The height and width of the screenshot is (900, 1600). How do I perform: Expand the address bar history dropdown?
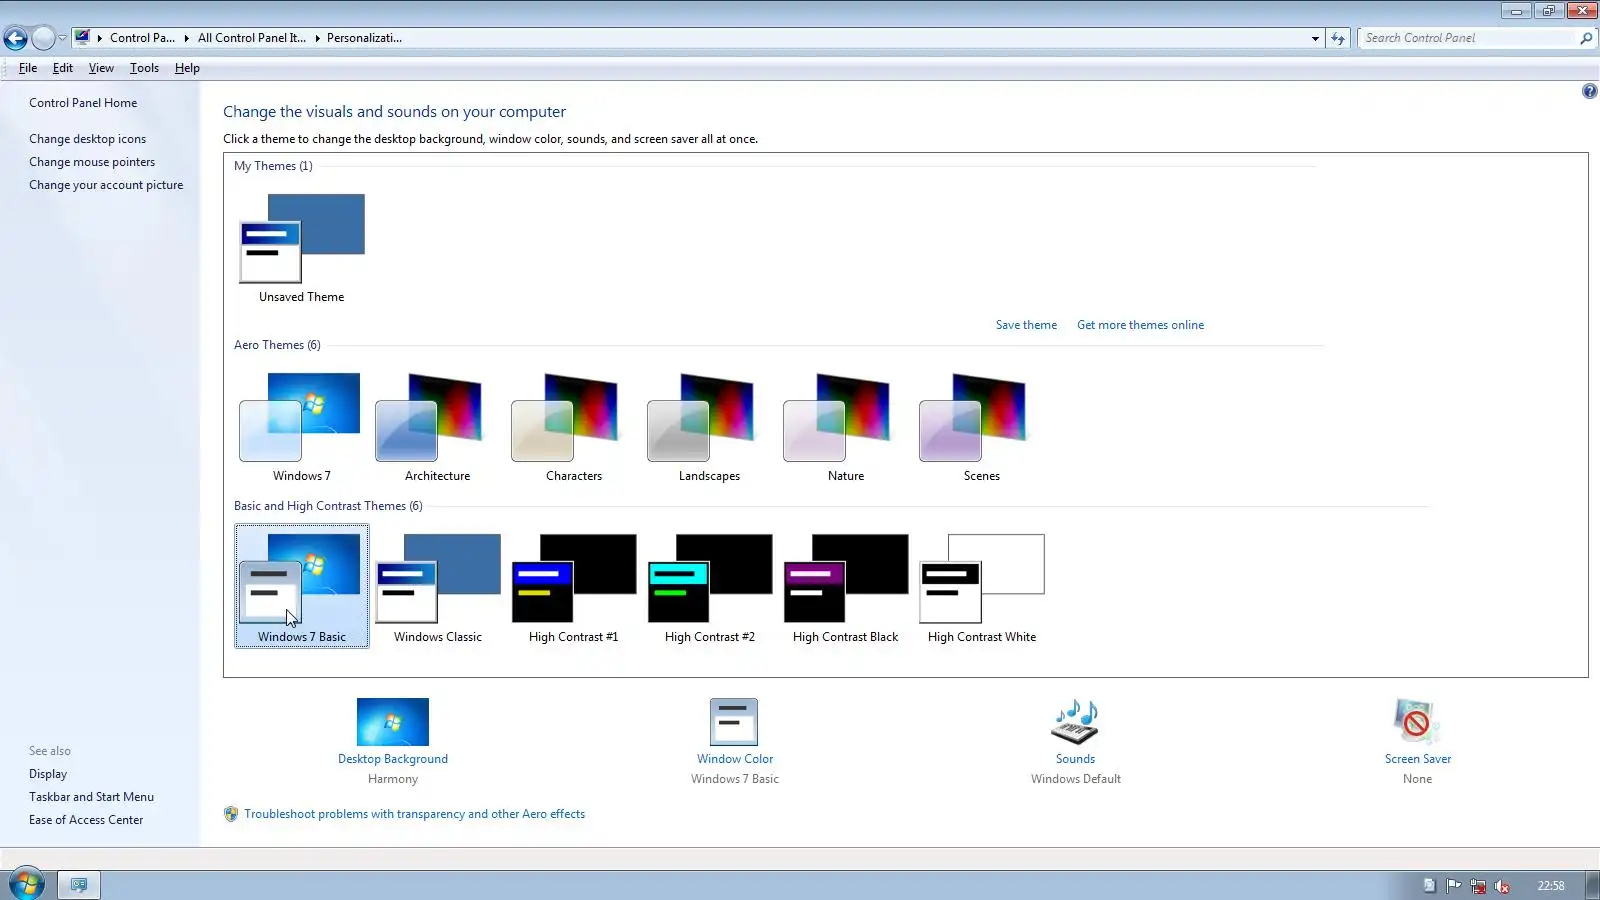(1315, 38)
